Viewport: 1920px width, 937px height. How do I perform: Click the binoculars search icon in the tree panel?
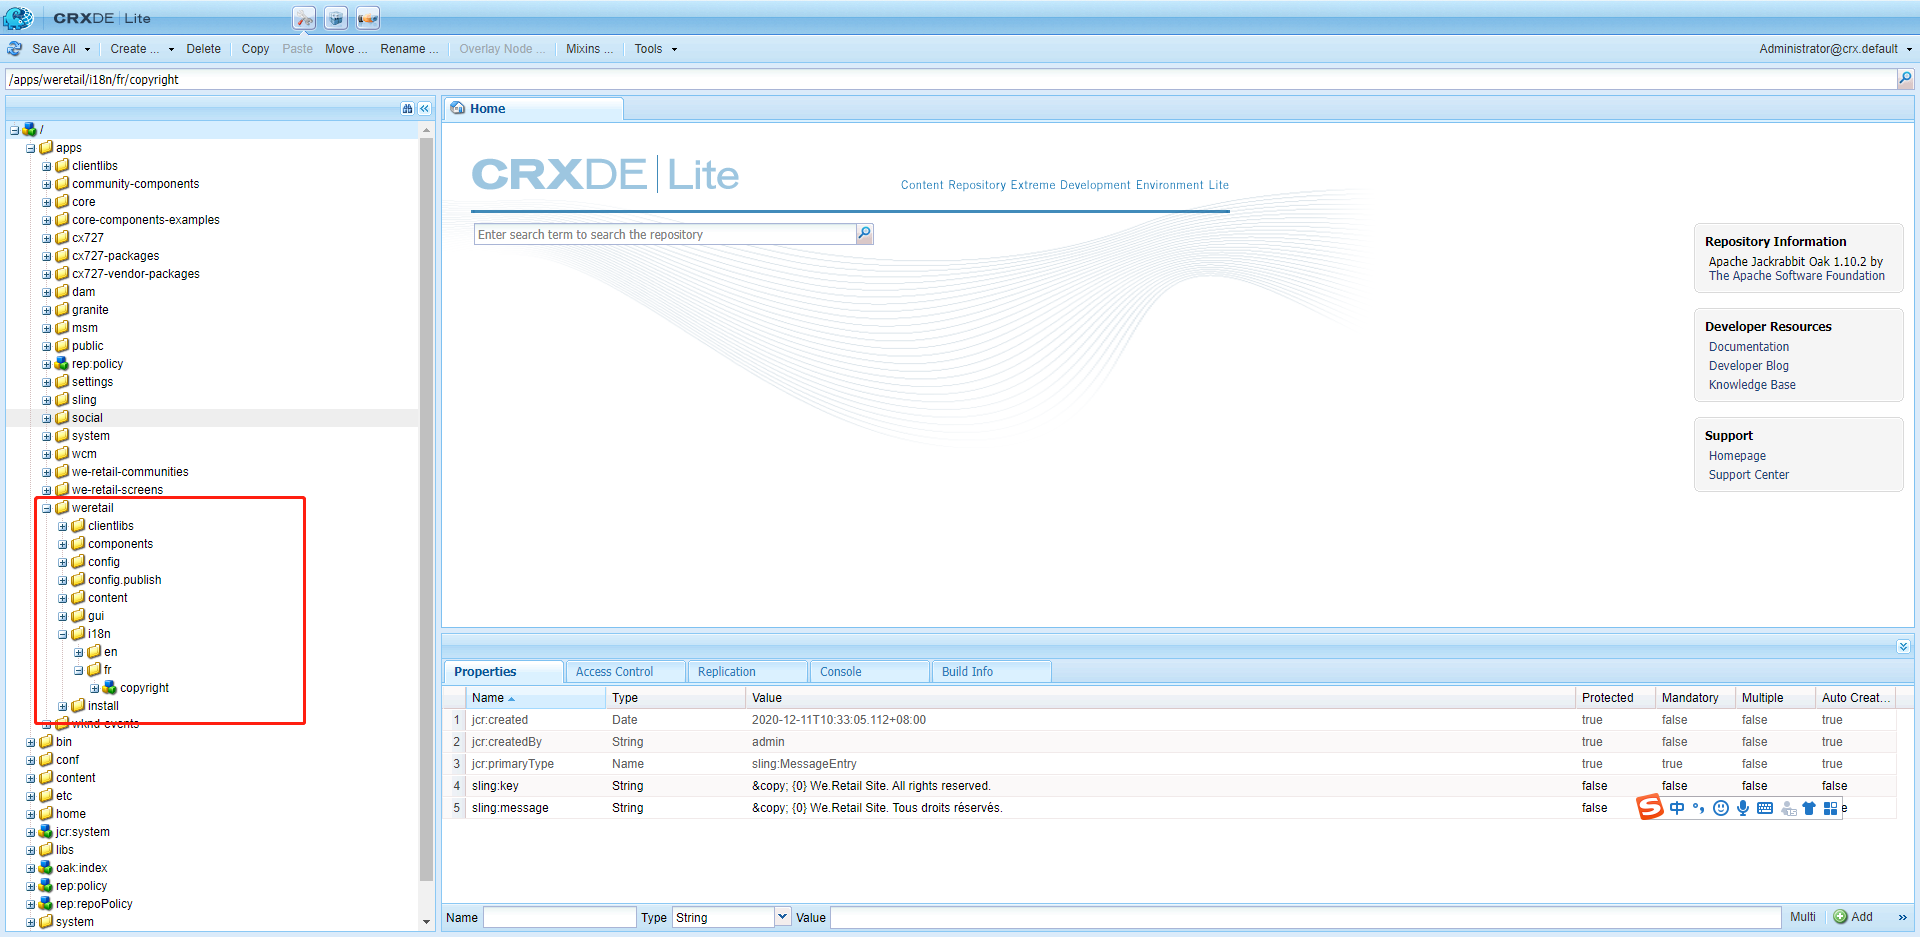click(407, 108)
